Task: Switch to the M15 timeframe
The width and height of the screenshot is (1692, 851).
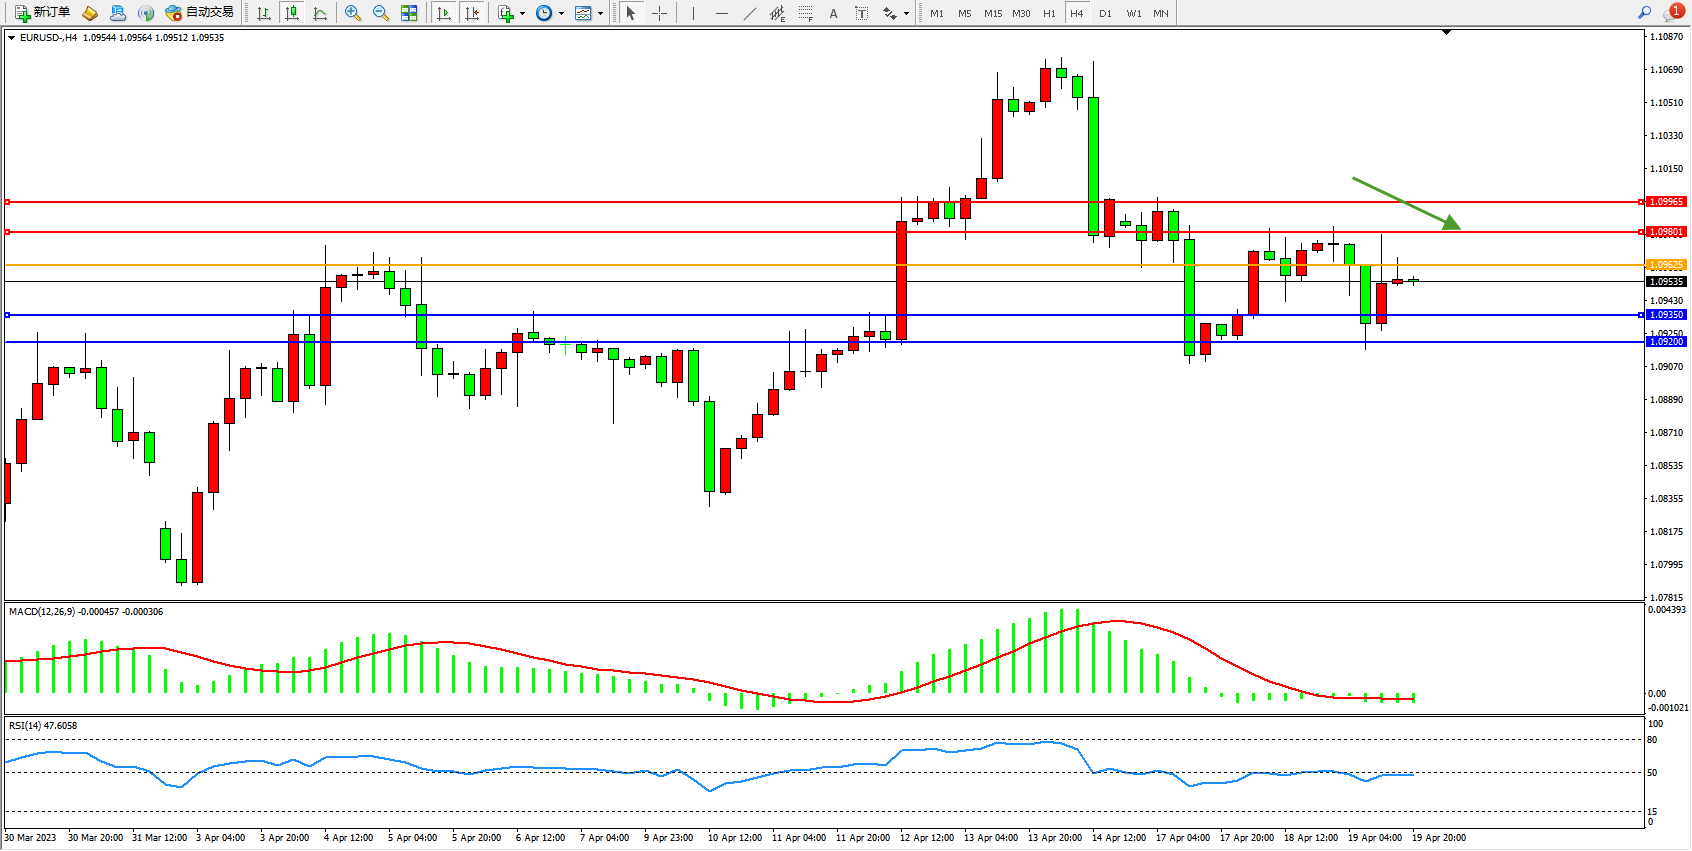Action: [992, 13]
